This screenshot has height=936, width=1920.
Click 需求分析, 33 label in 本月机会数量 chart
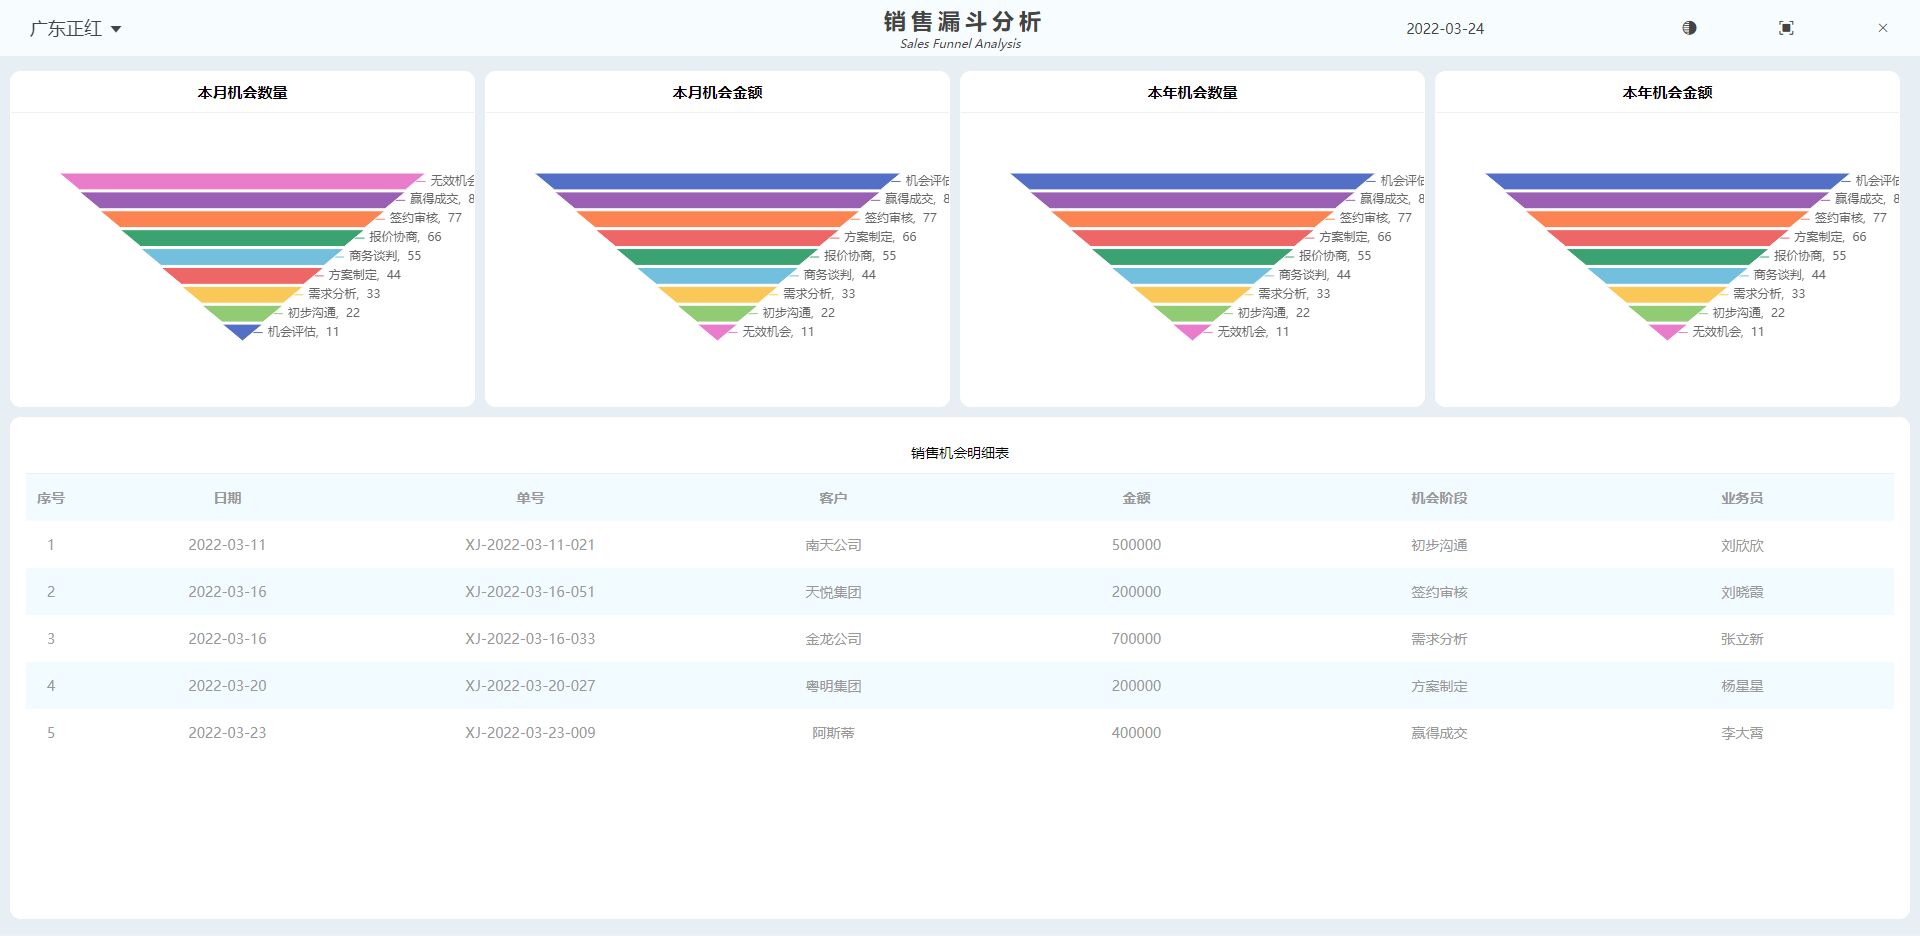tap(343, 294)
